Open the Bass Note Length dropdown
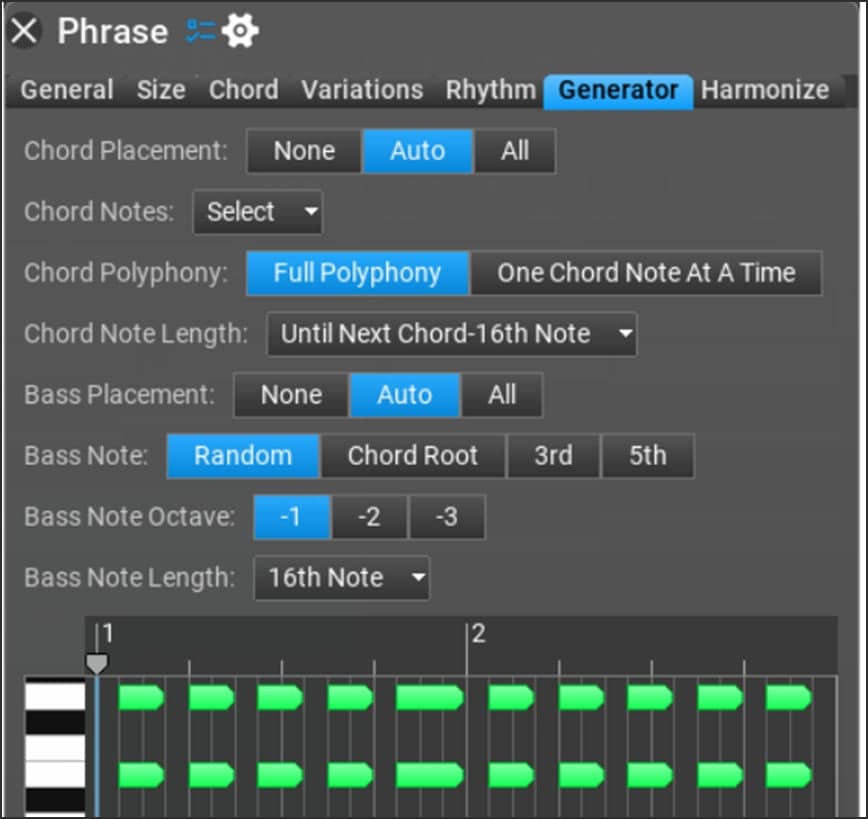The width and height of the screenshot is (868, 819). coord(341,577)
